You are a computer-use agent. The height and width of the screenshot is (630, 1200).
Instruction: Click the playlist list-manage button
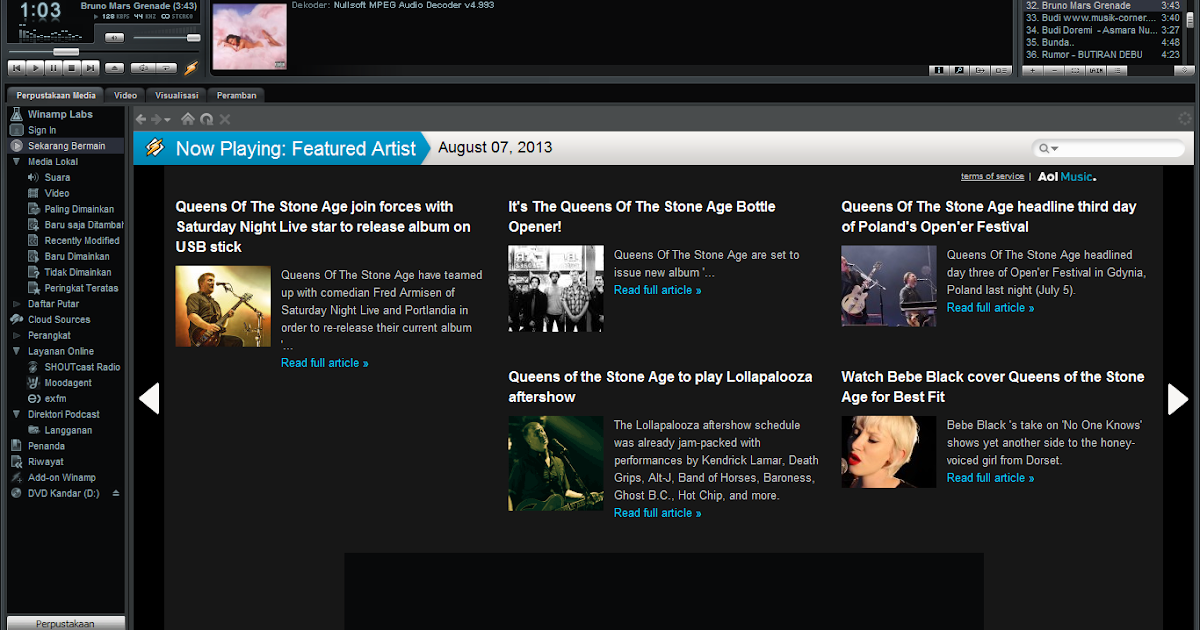pos(1117,70)
